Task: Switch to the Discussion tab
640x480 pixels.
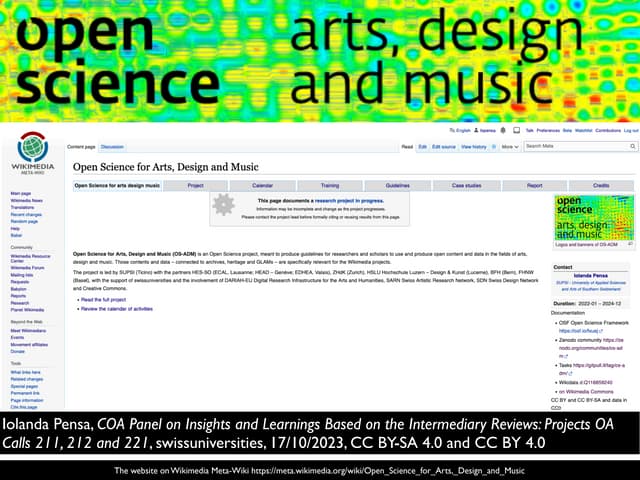Action: point(111,146)
